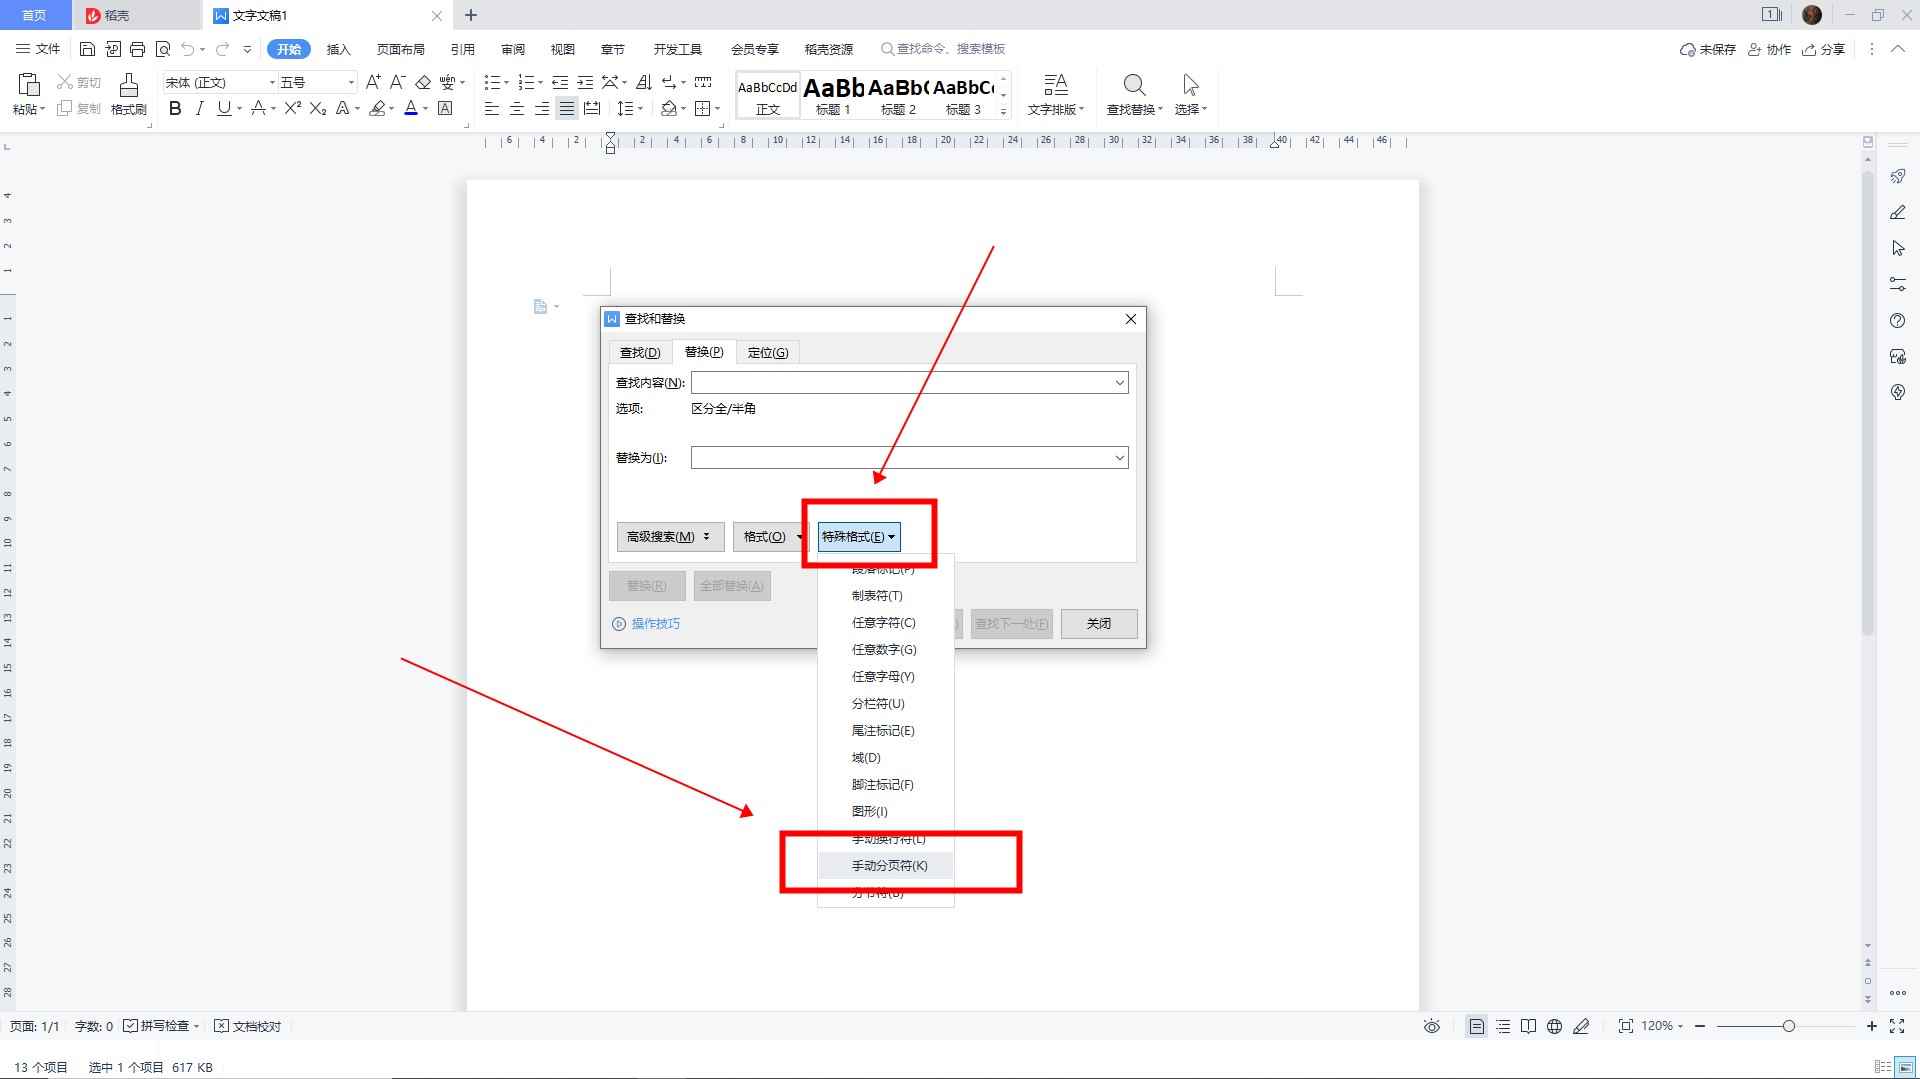The height and width of the screenshot is (1079, 1920).
Task: Click into the Find content input field
Action: 900,383
